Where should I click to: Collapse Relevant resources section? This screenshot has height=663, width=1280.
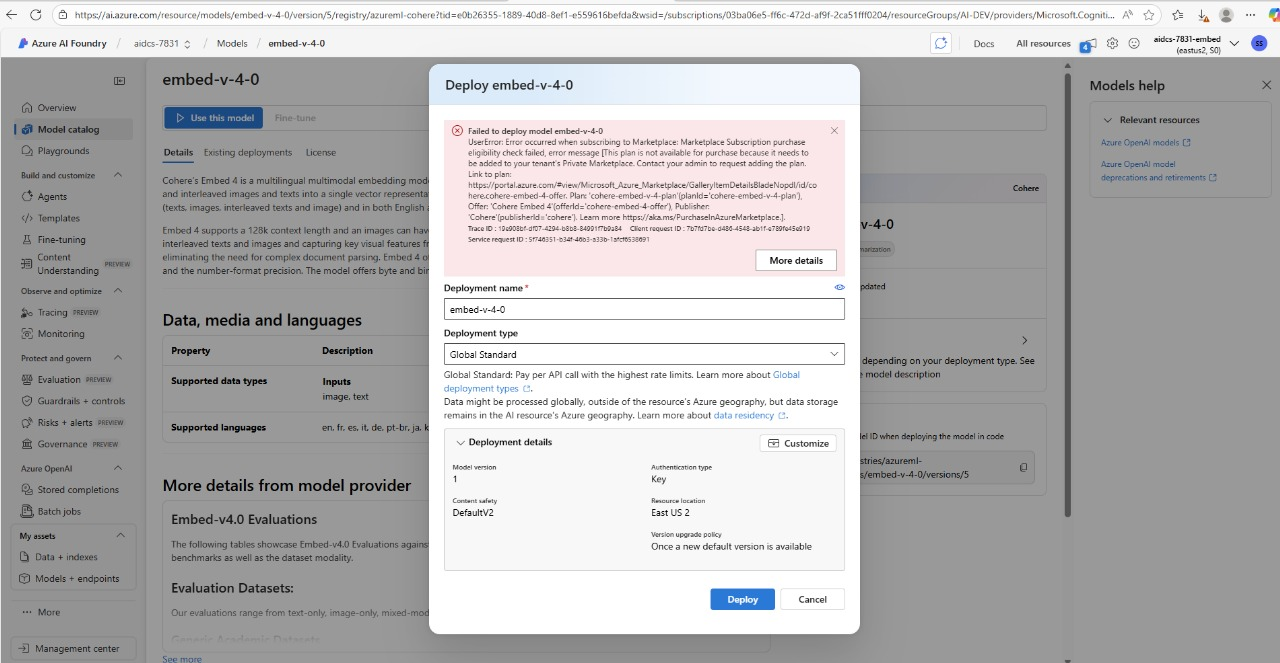coord(1107,120)
